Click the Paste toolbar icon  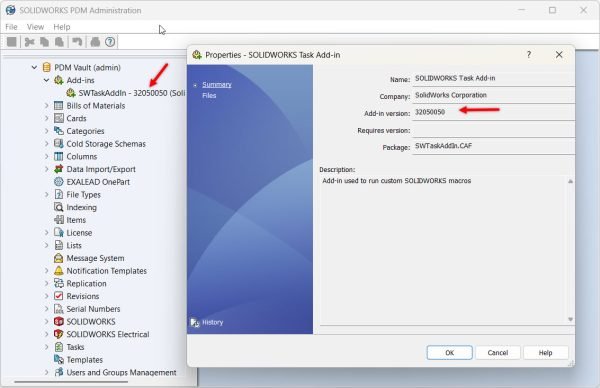click(59, 42)
